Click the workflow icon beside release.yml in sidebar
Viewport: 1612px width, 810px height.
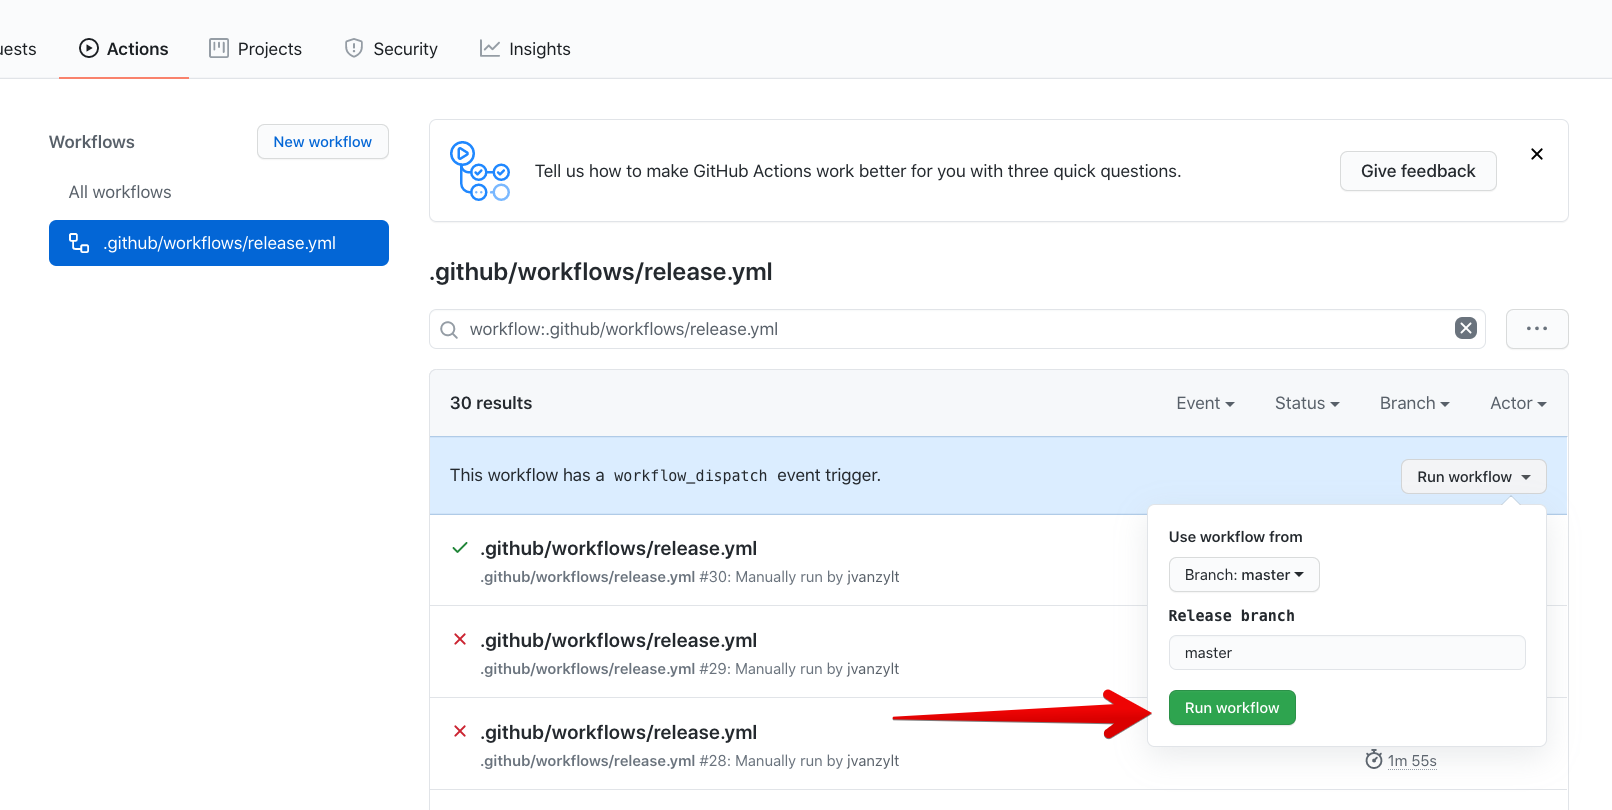point(79,243)
